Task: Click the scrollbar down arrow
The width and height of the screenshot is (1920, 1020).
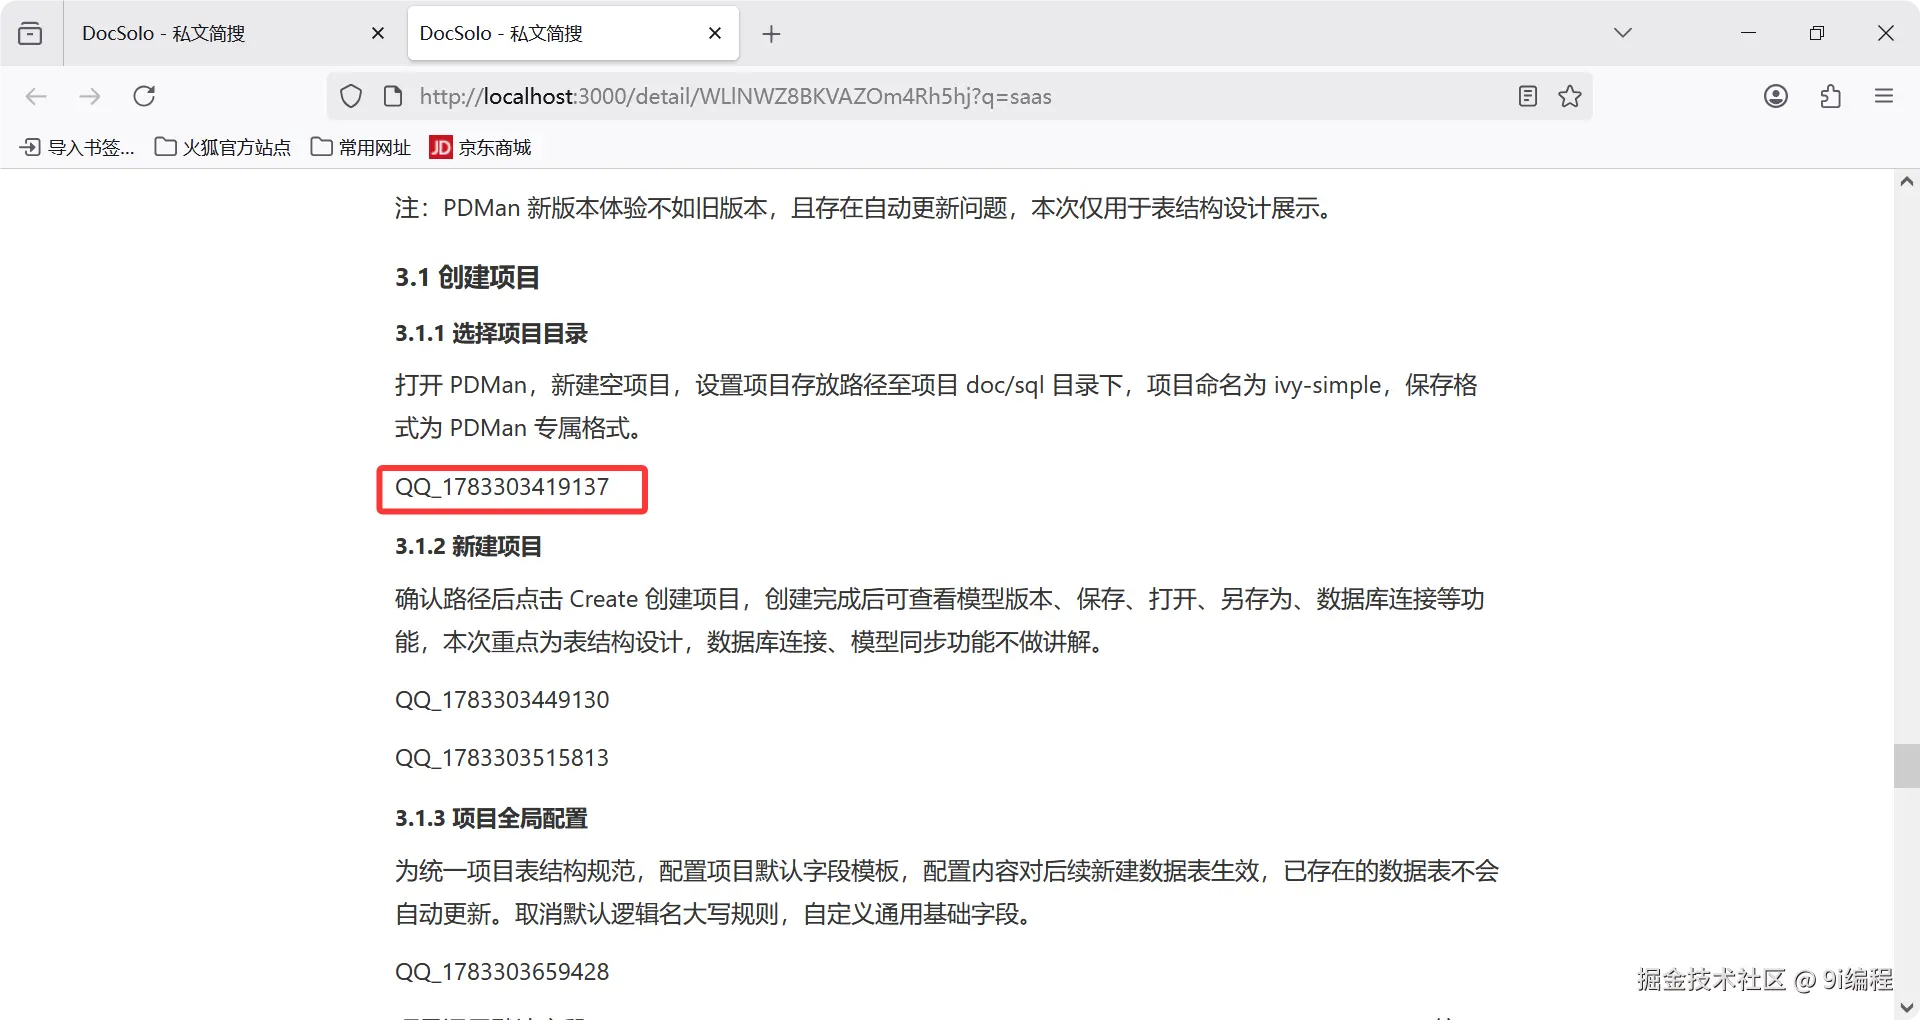Action: pos(1906,1007)
